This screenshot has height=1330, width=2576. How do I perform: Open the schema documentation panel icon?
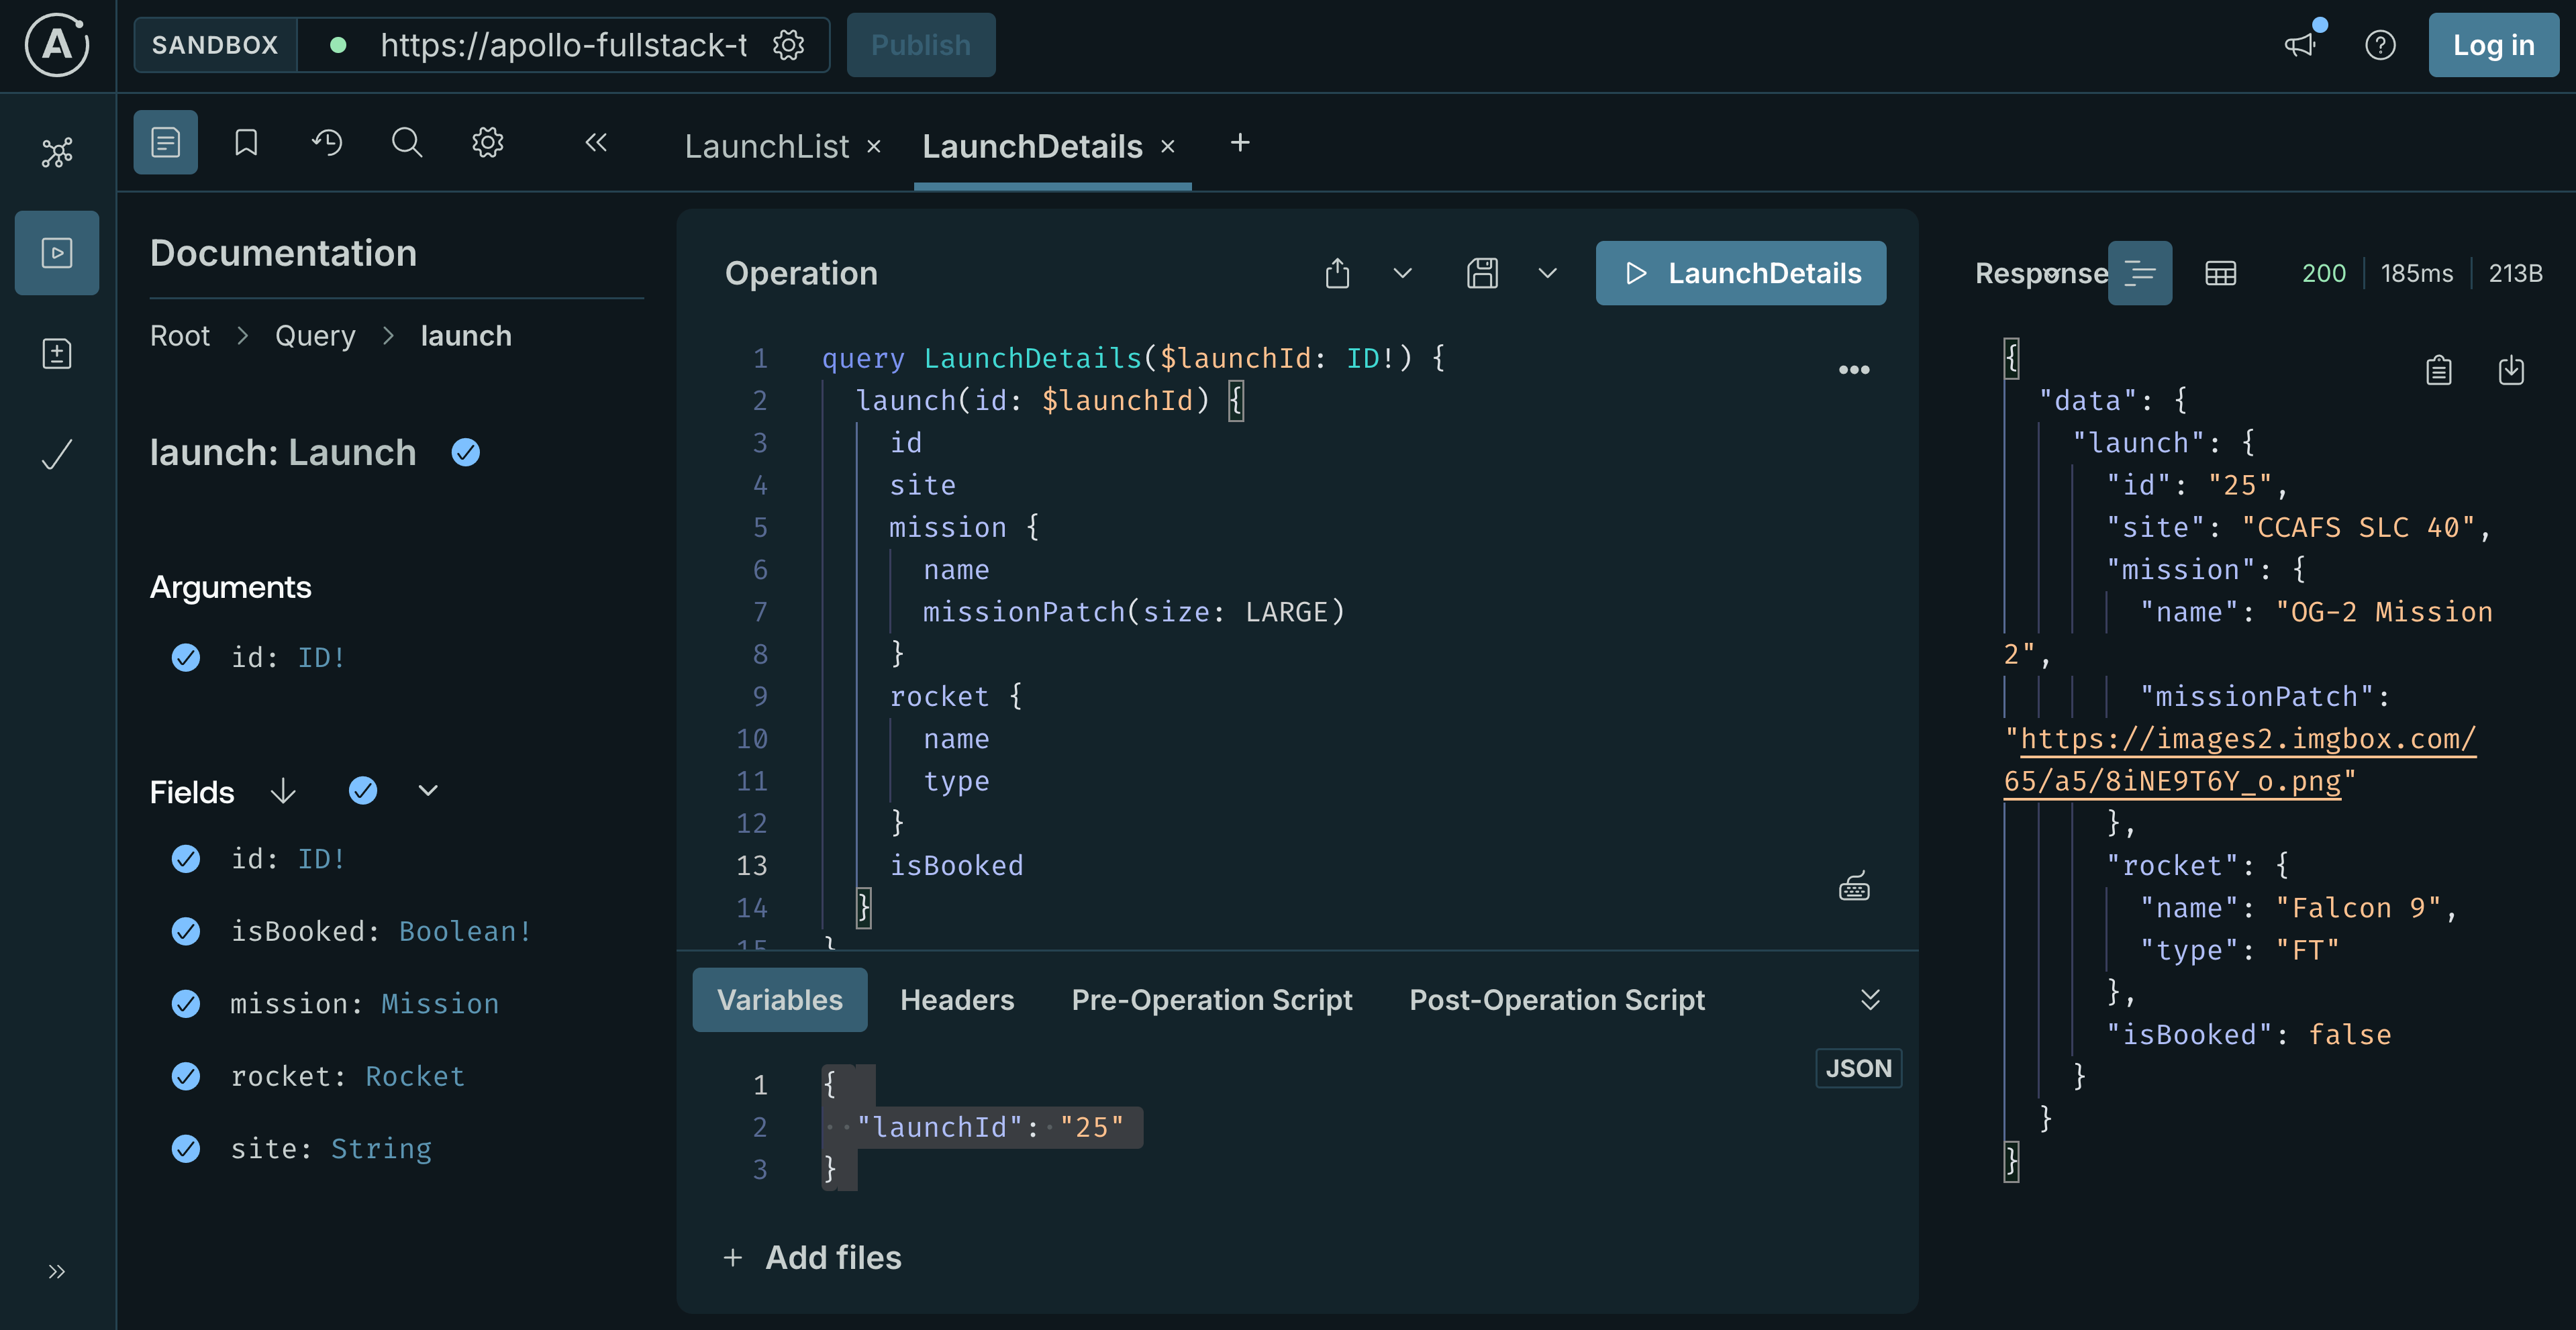[165, 142]
